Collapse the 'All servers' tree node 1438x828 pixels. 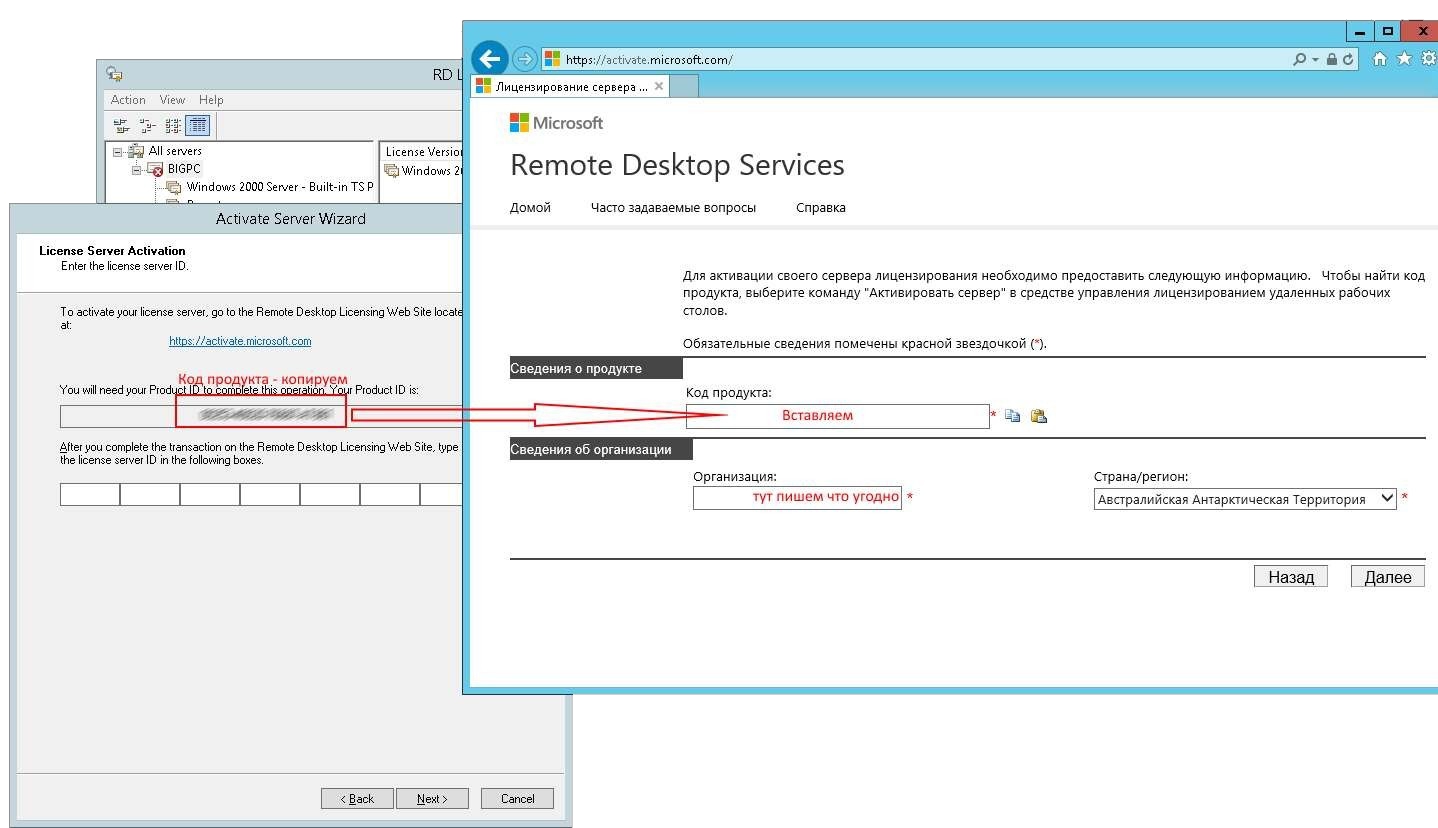point(117,152)
